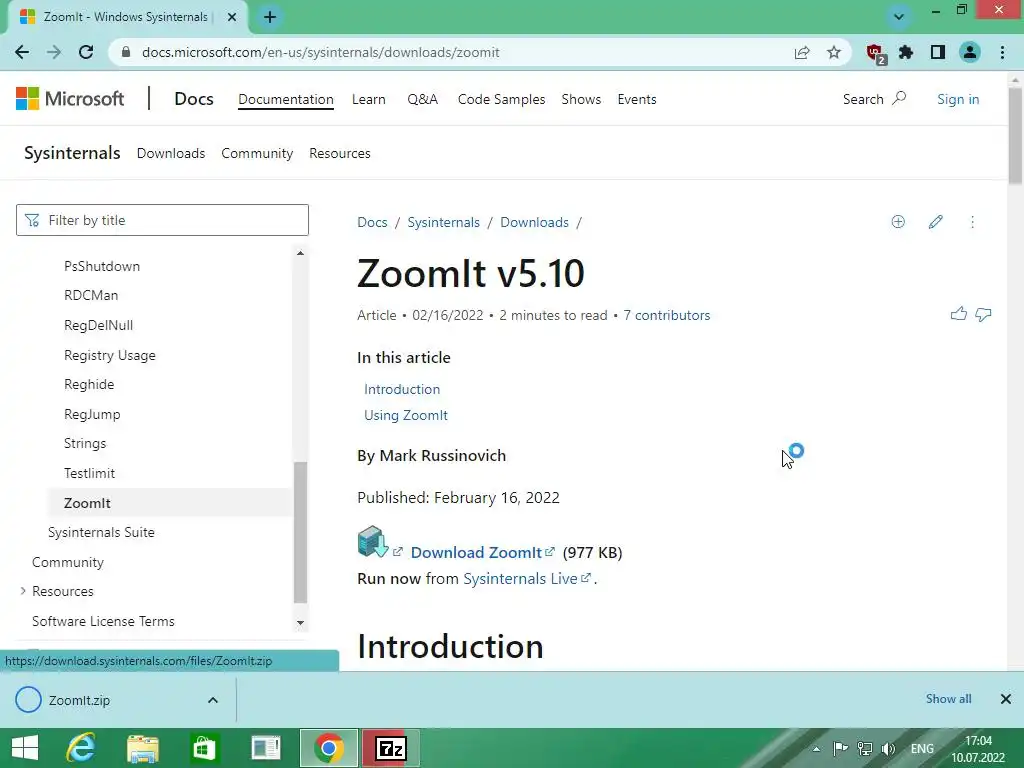This screenshot has width=1024, height=768.
Task: Click the Downloads breadcrumb
Action: 534,222
